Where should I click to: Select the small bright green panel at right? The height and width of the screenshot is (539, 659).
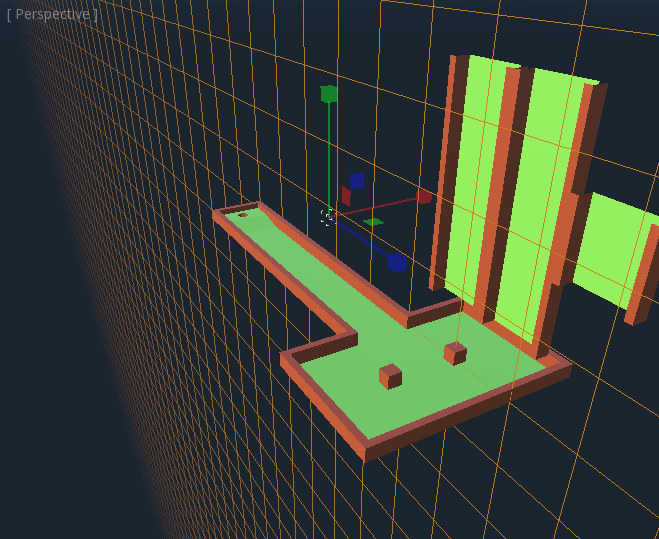coord(615,248)
